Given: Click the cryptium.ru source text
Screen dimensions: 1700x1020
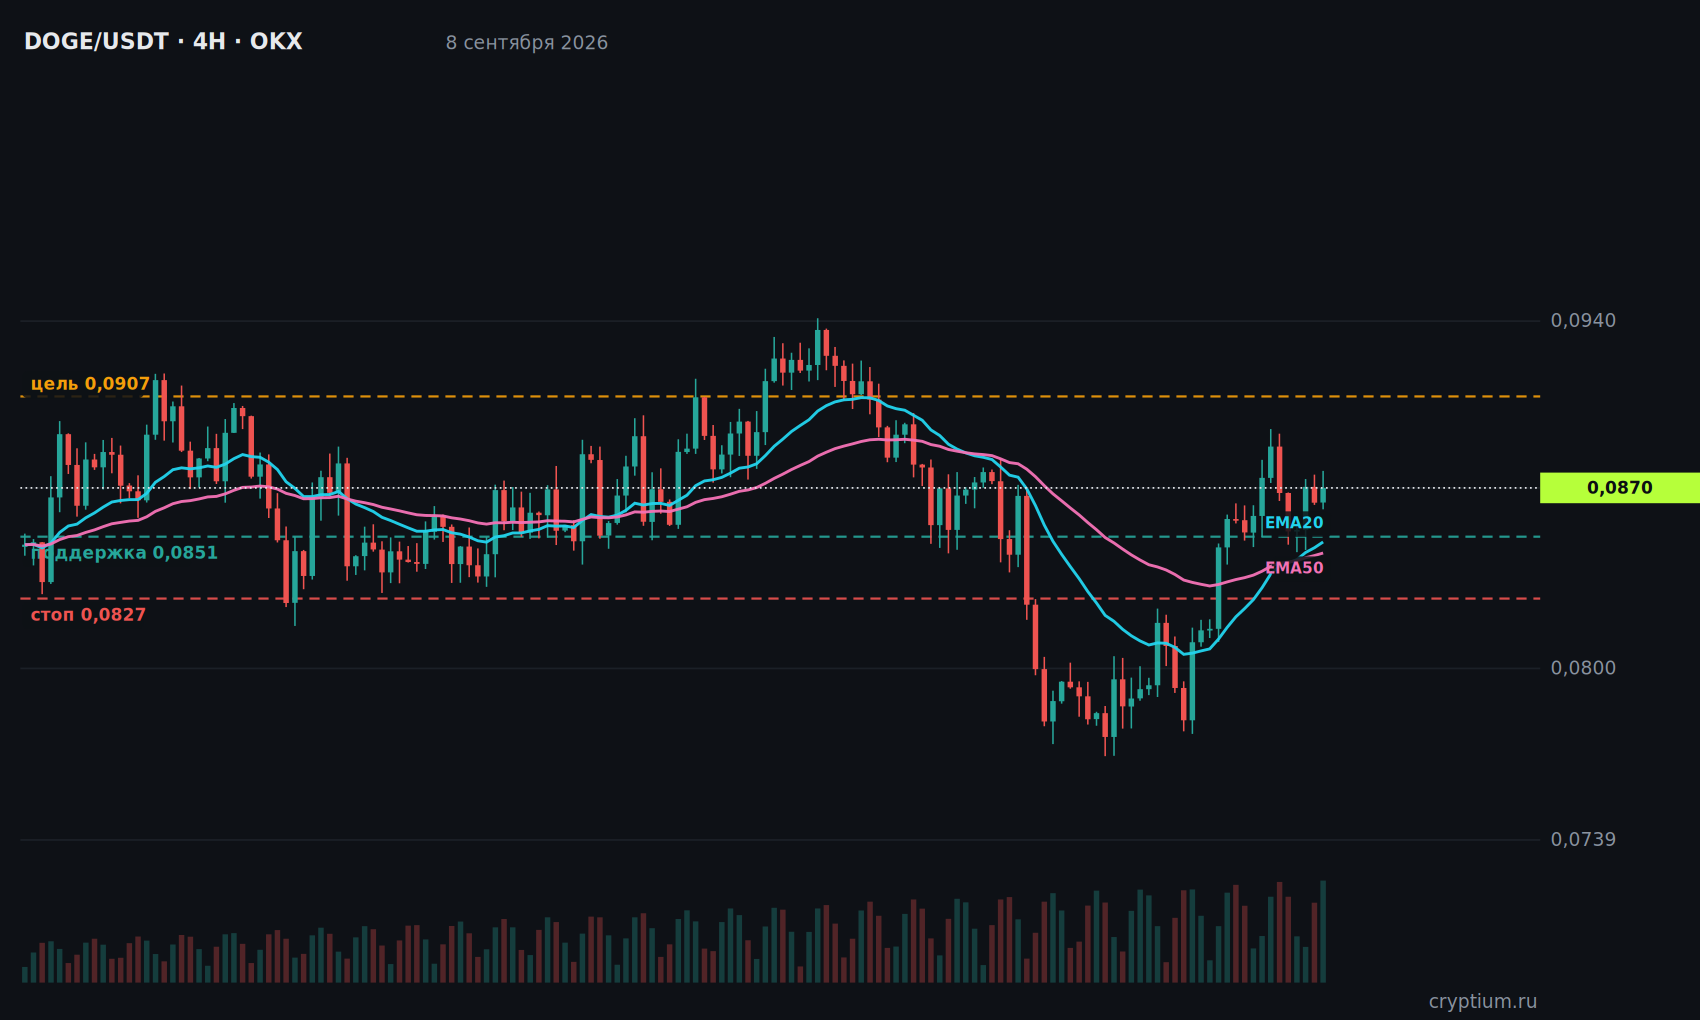Looking at the screenshot, I should coord(1483,1001).
